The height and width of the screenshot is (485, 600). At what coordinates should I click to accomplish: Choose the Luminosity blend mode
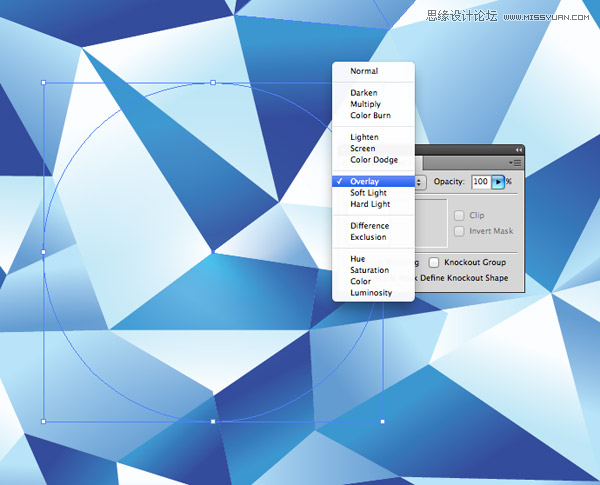(x=373, y=292)
